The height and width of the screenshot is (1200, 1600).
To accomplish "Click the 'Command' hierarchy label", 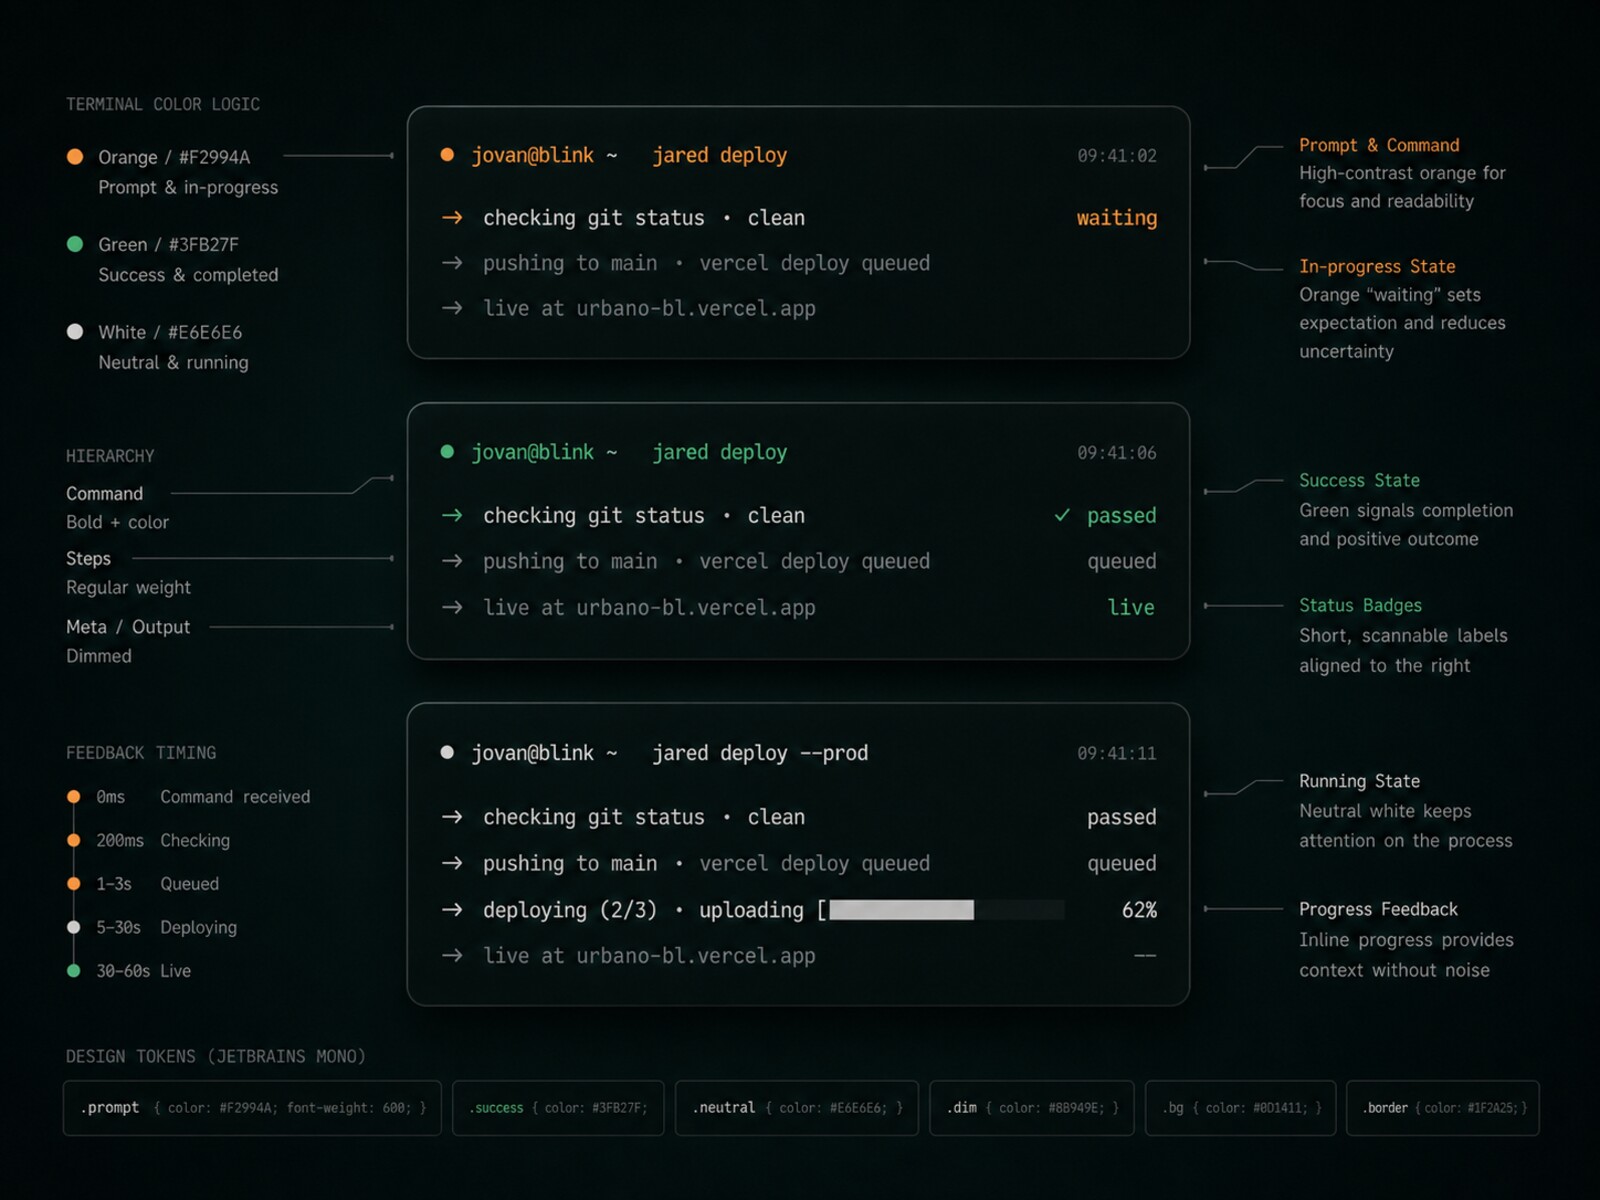I will pos(105,494).
